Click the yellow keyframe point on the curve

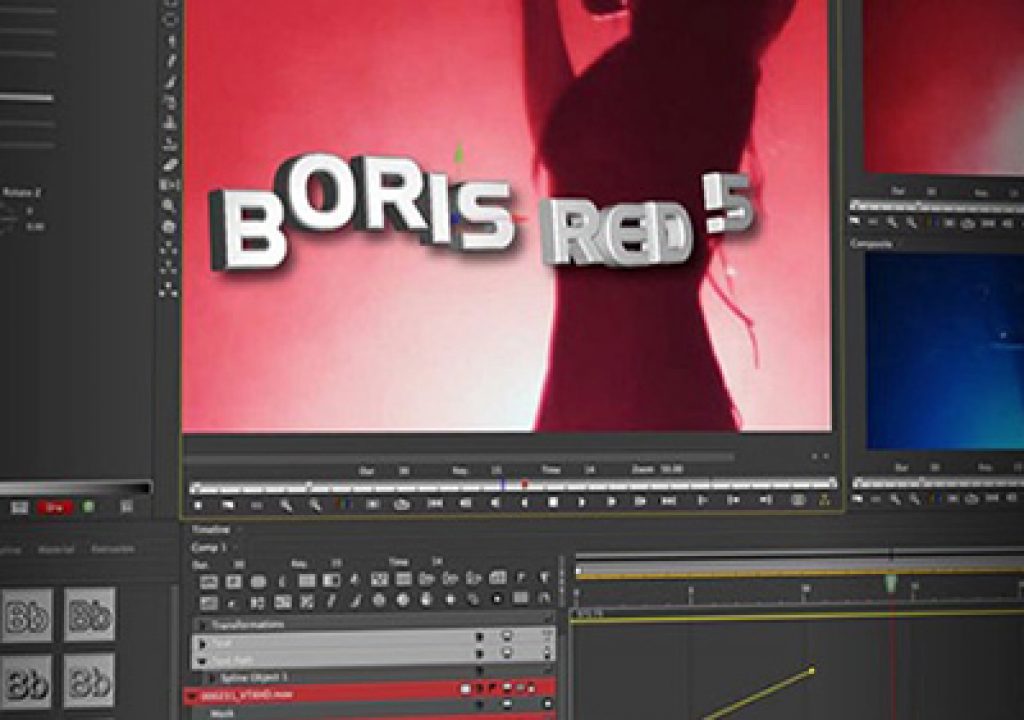[812, 670]
